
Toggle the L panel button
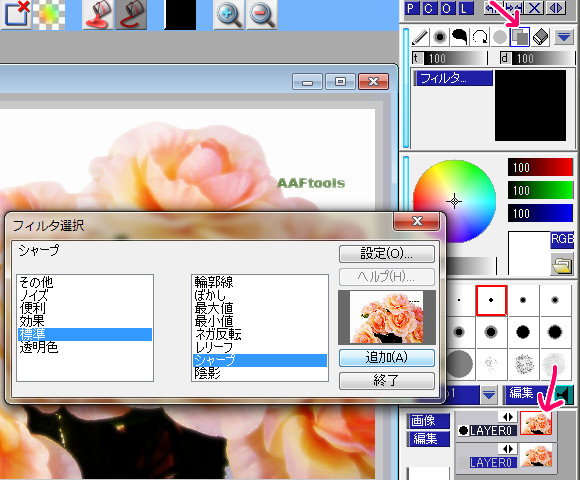click(465, 8)
